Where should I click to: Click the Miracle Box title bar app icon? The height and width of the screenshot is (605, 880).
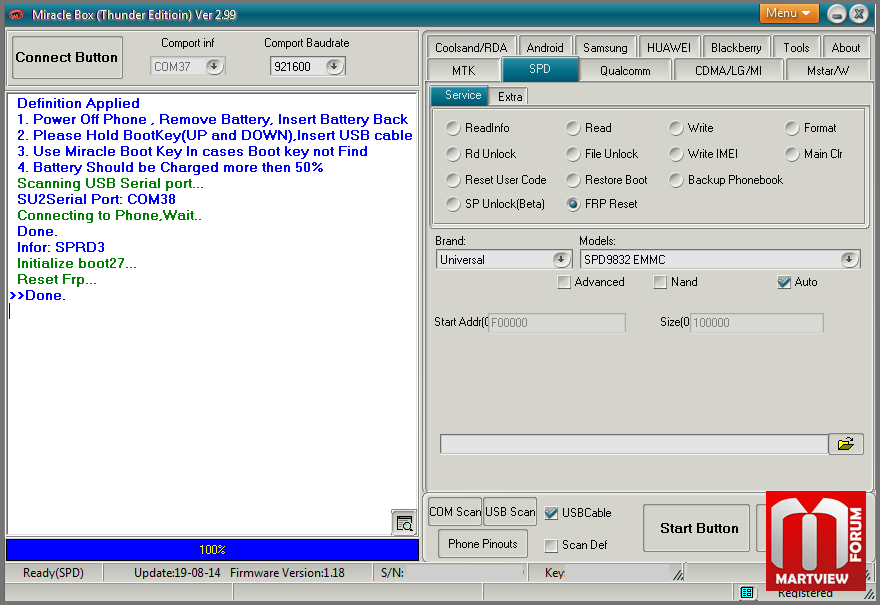[x=15, y=14]
